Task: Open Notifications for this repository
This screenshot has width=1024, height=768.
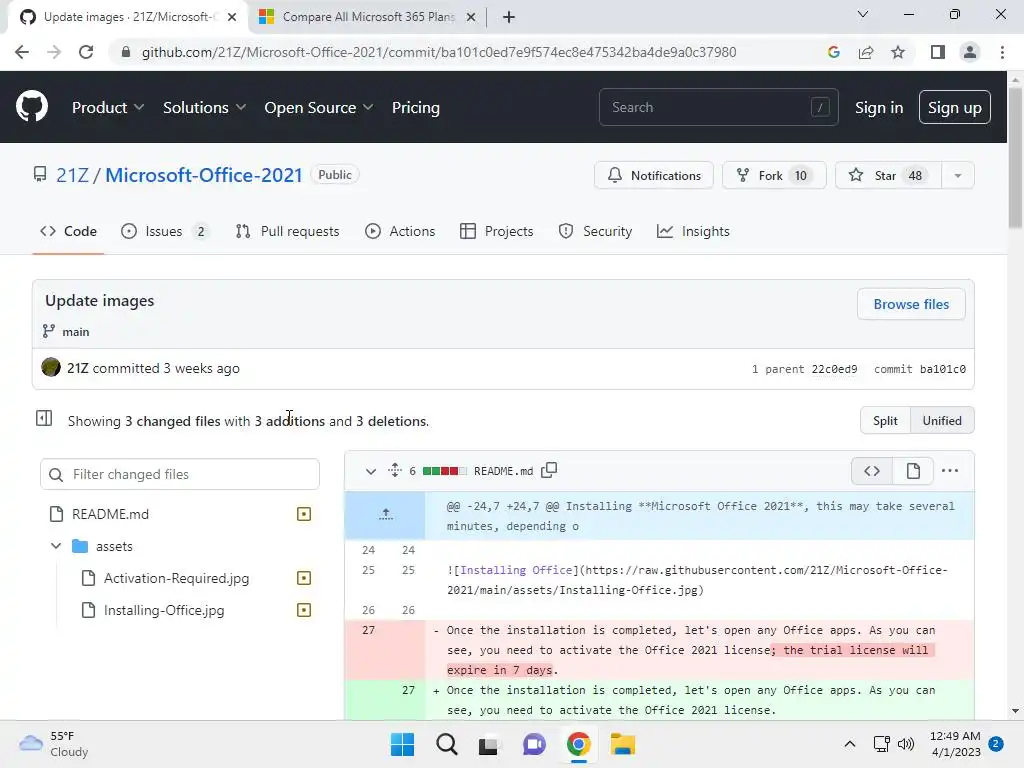Action: pos(654,176)
